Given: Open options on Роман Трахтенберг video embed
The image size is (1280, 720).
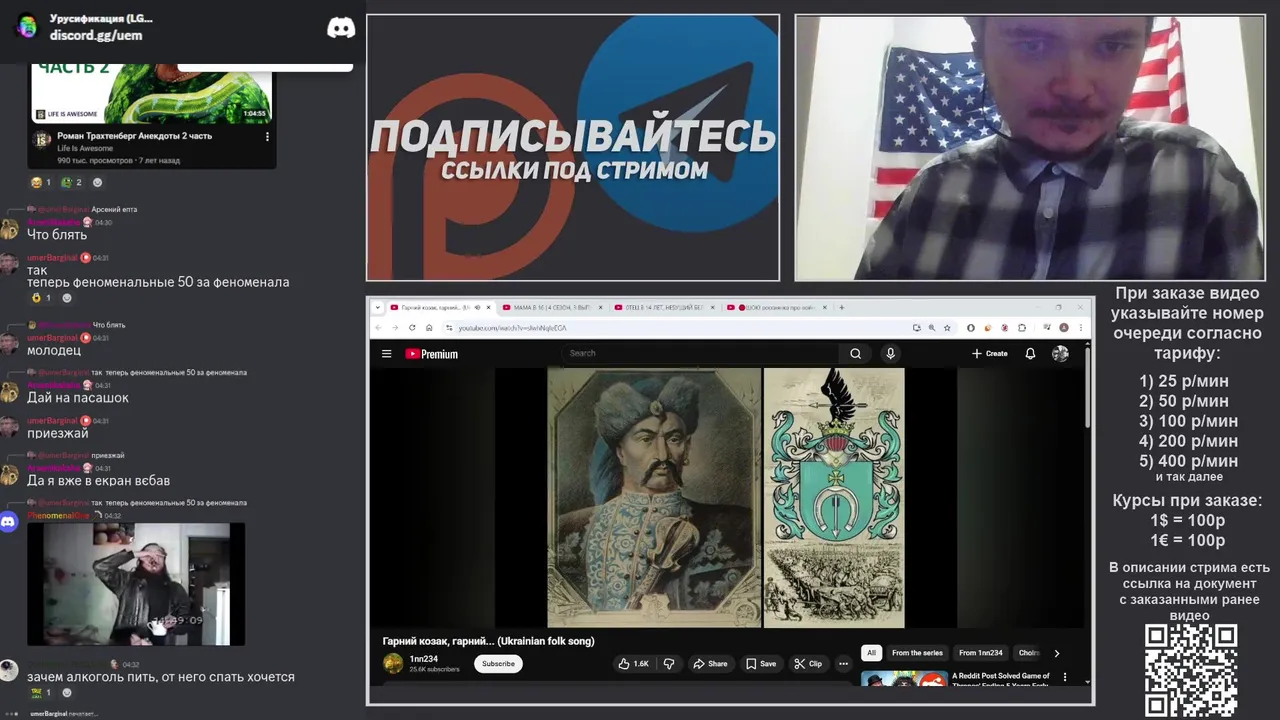Looking at the screenshot, I should pyautogui.click(x=267, y=136).
